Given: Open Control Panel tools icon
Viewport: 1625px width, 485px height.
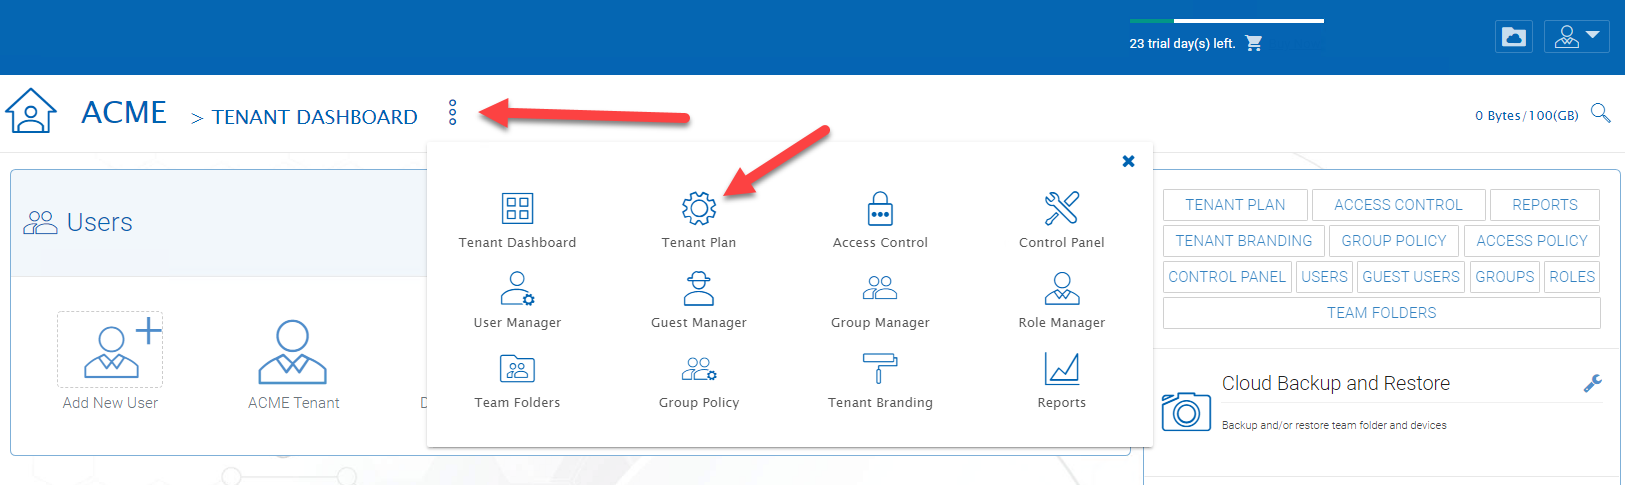Looking at the screenshot, I should pos(1061,208).
